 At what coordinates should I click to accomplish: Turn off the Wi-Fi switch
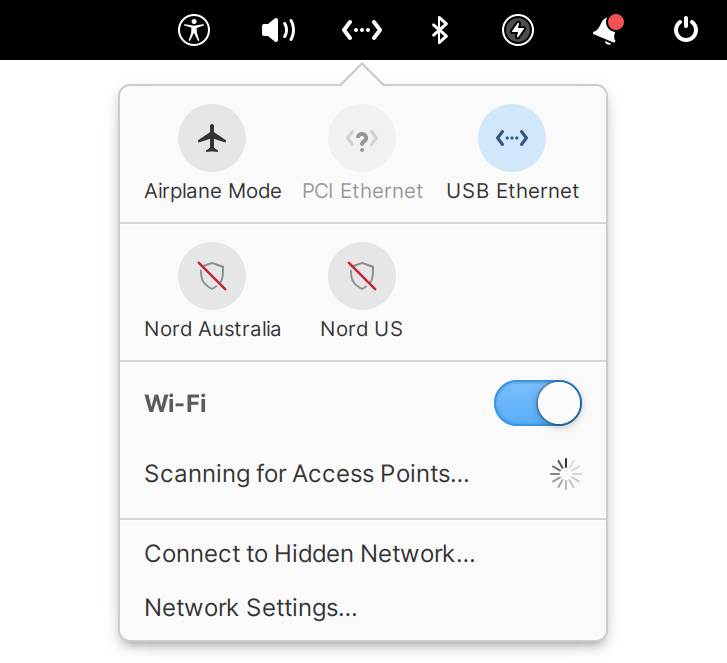pos(538,403)
